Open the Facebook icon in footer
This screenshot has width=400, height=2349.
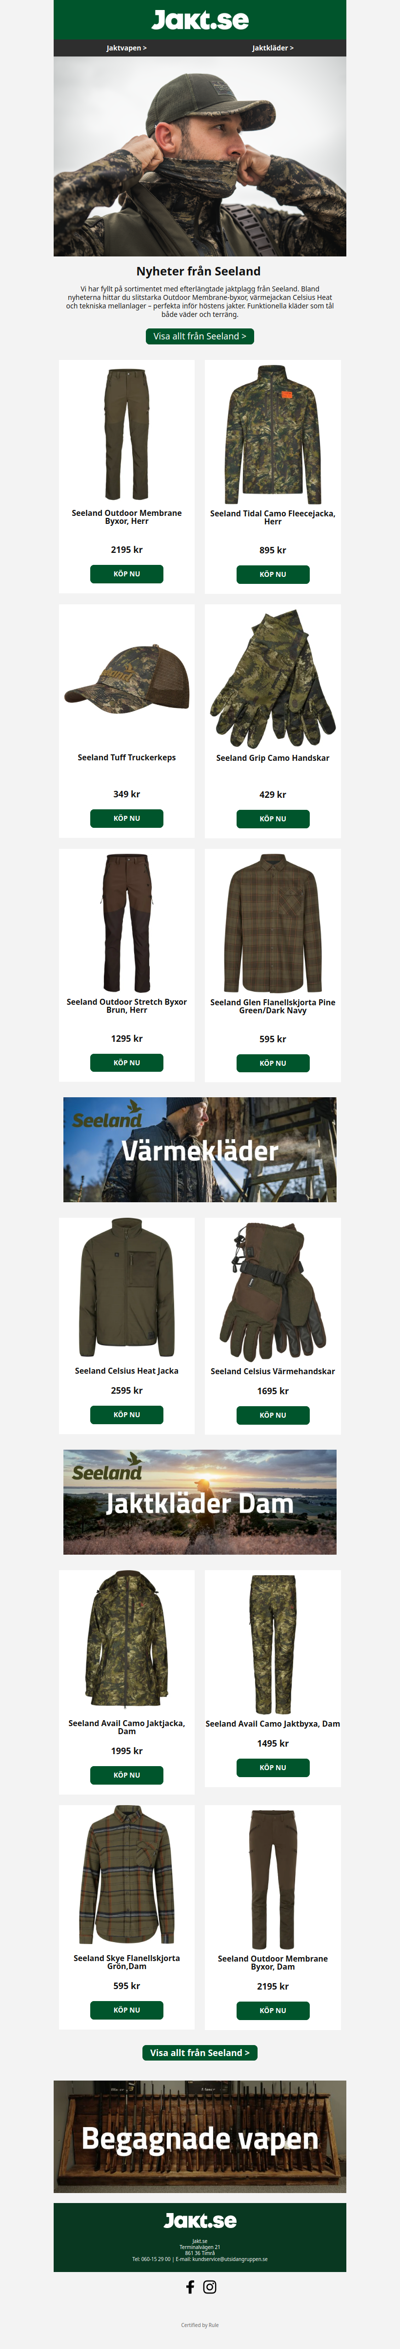click(190, 2286)
